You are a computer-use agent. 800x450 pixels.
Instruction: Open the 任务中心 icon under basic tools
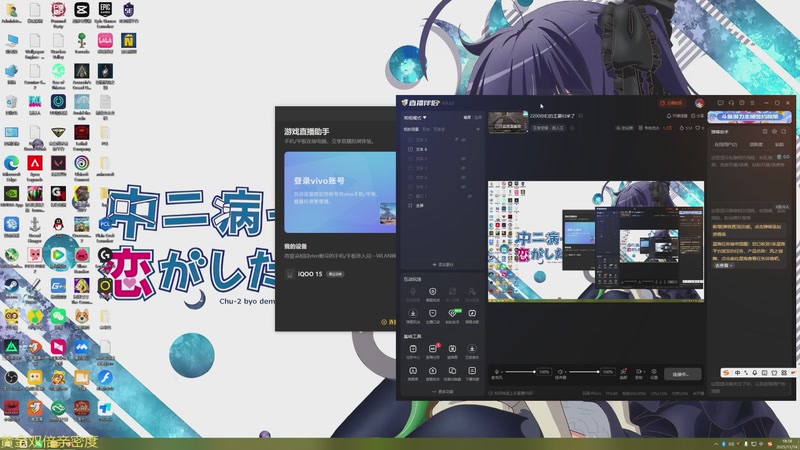tap(413, 352)
